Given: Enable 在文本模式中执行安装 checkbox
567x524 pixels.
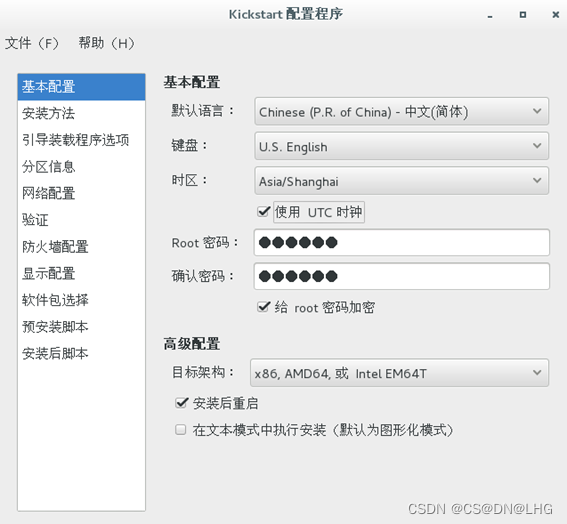Looking at the screenshot, I should [x=180, y=430].
